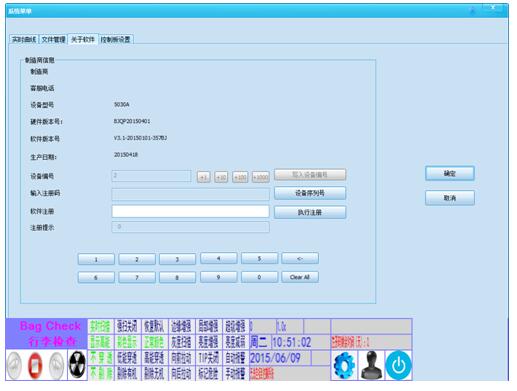Screen dimensions: 517x391
Task: Confirm with the 确定 button
Action: coord(449,173)
